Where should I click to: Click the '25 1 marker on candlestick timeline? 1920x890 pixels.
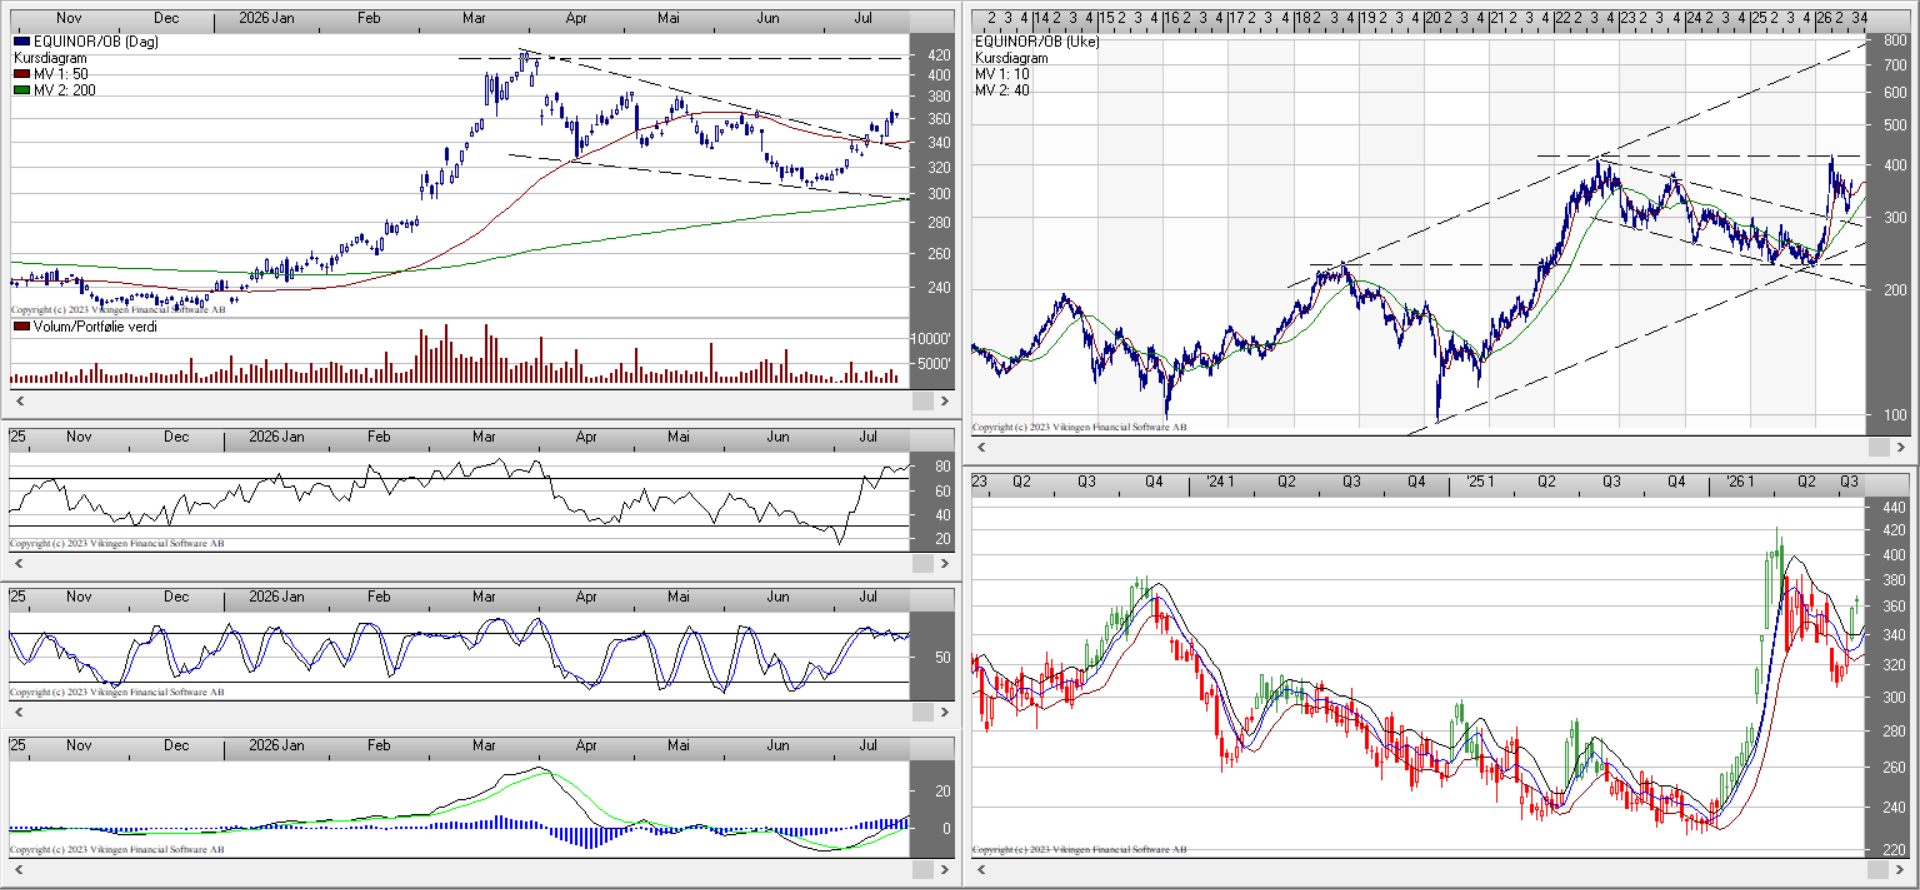1480,482
